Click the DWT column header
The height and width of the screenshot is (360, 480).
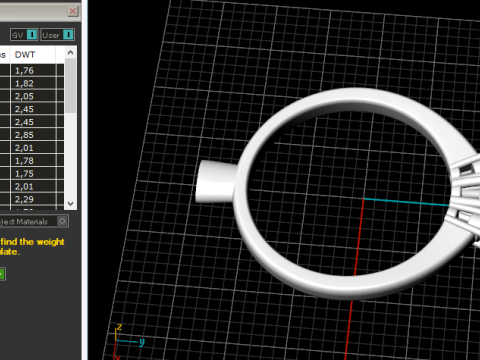click(33, 55)
